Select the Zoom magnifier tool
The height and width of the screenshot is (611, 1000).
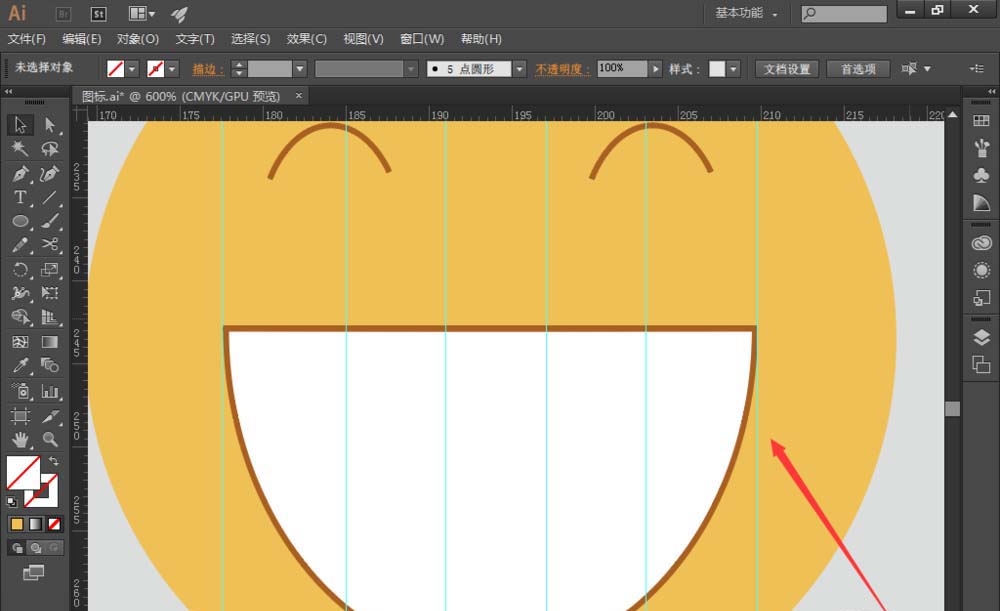[50, 439]
